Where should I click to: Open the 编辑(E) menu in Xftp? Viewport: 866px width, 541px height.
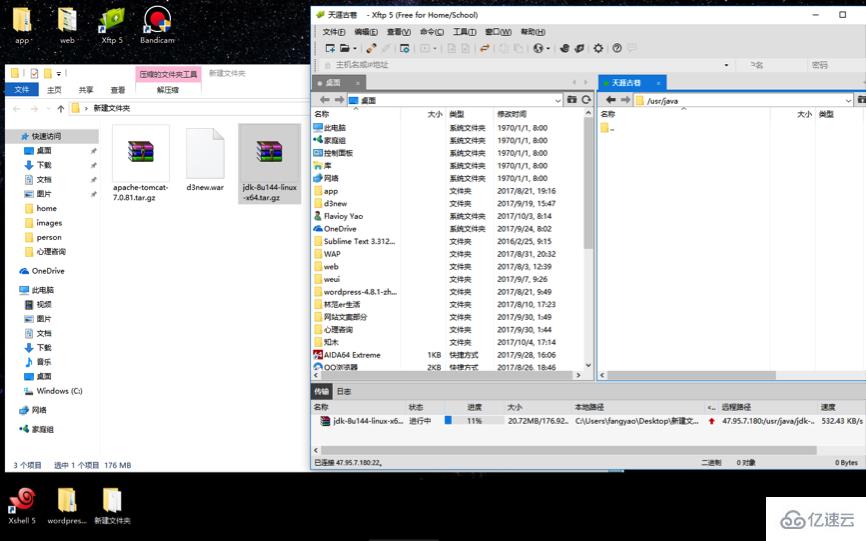tap(366, 32)
